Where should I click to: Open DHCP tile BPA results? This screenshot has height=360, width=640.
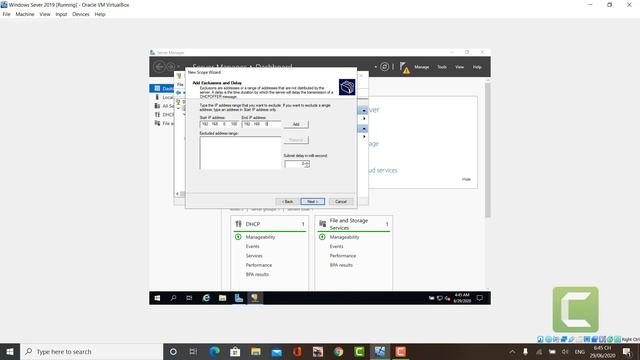(x=257, y=275)
